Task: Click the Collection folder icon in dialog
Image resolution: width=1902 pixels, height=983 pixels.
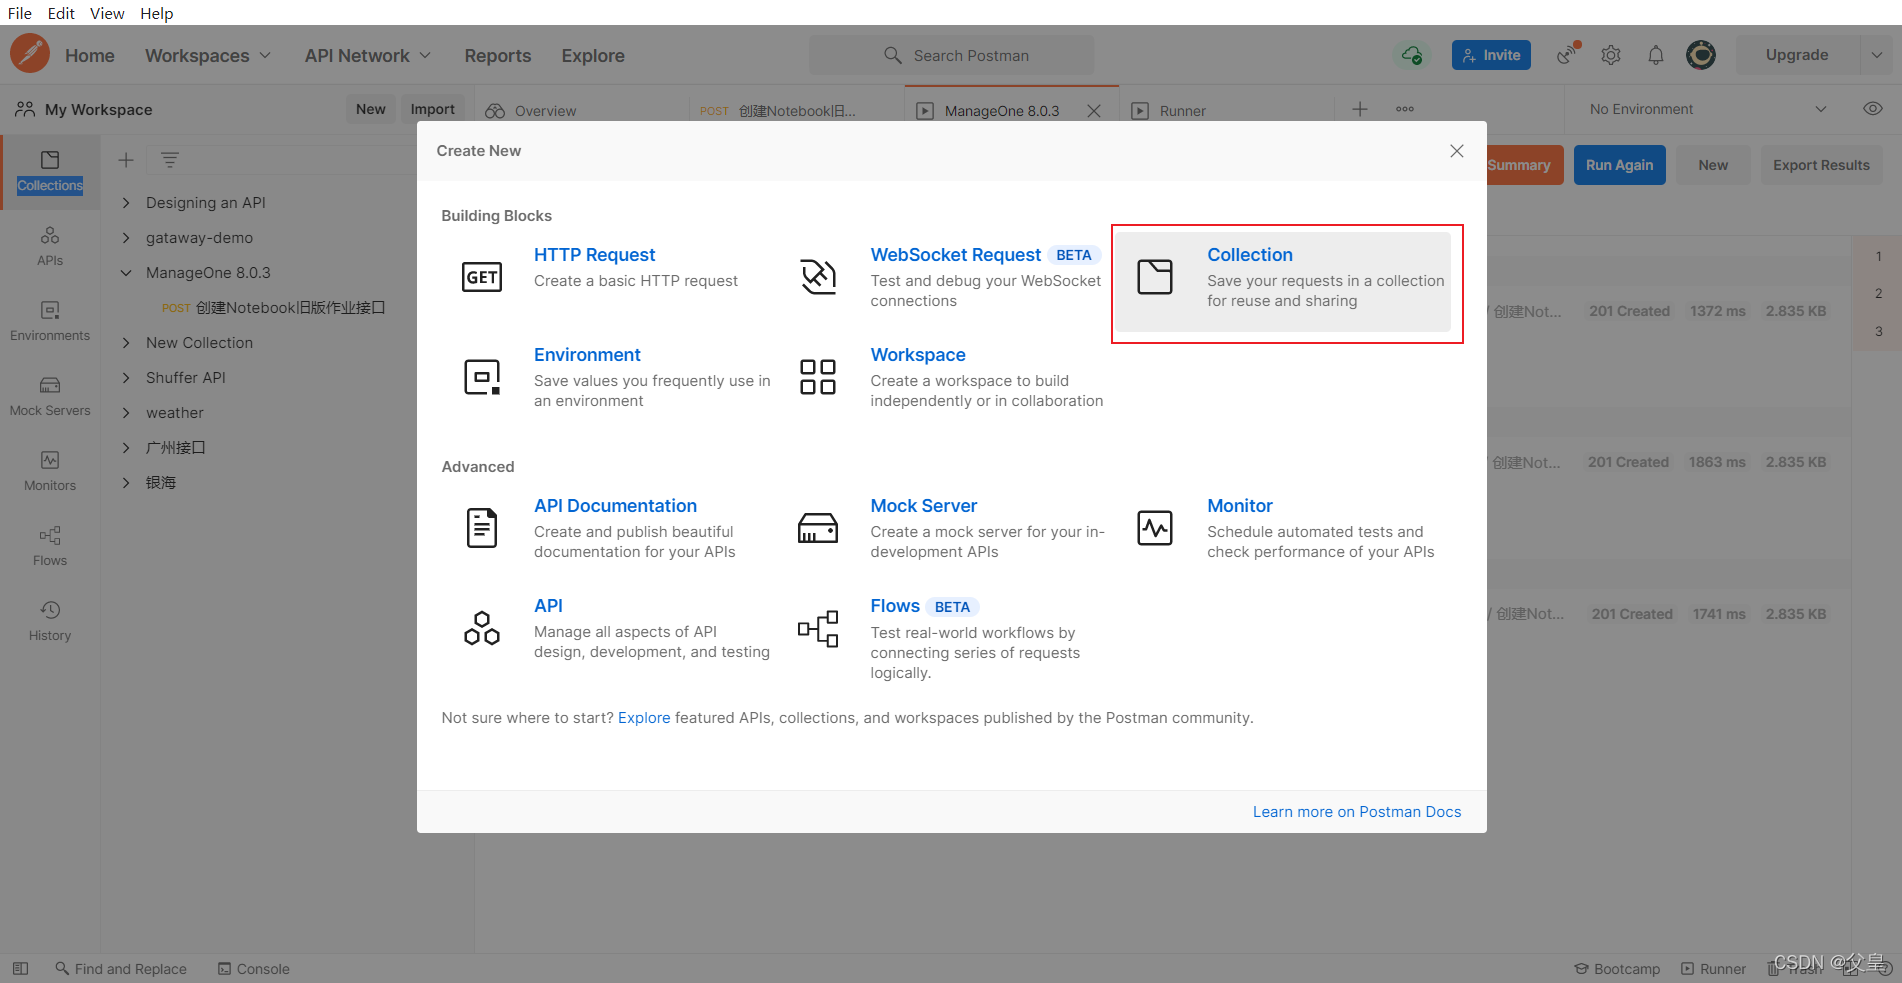Action: pos(1155,277)
